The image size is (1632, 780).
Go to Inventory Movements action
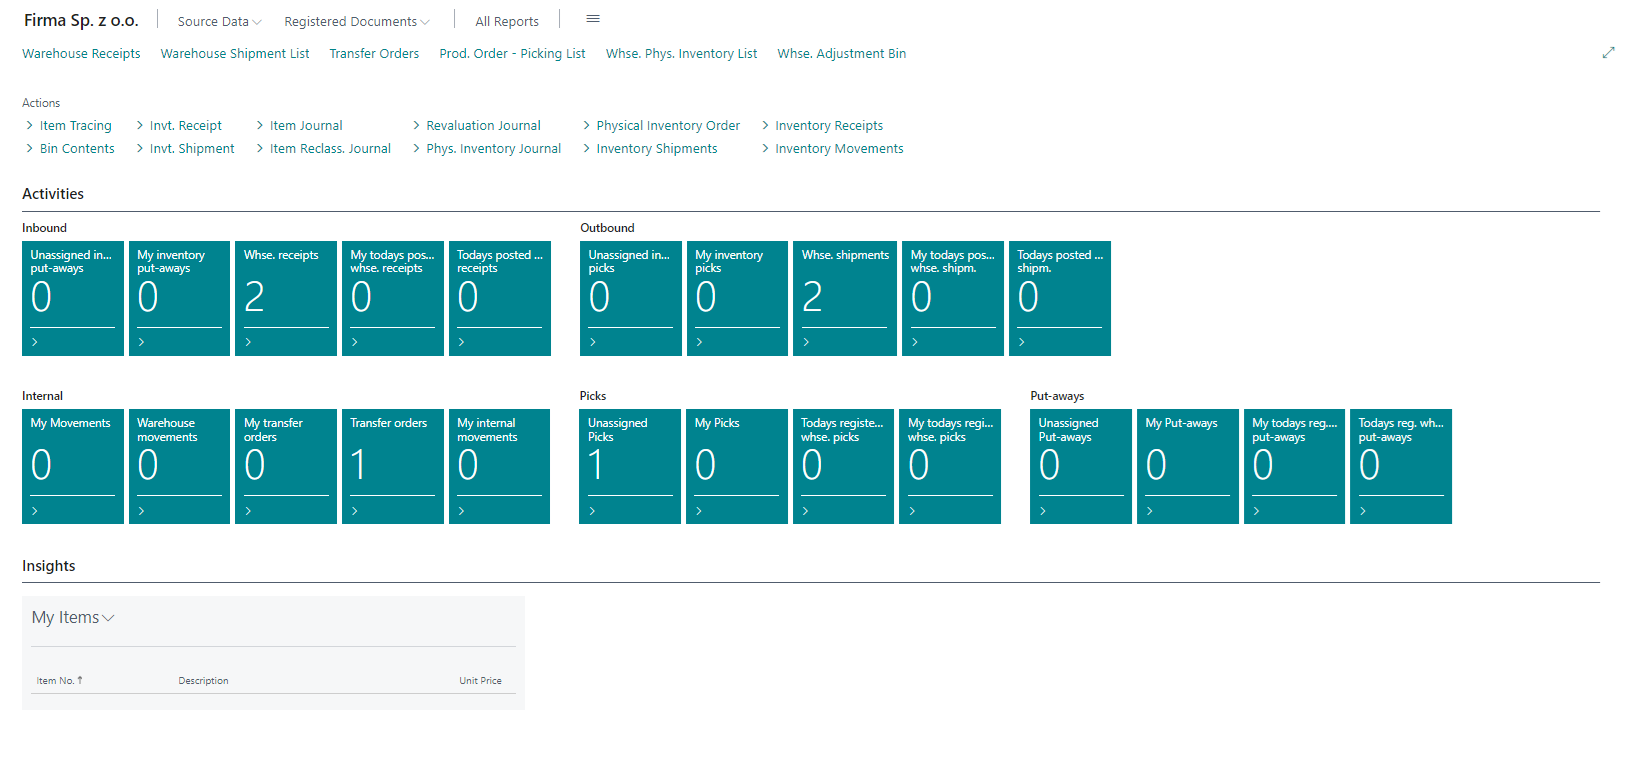pos(838,149)
